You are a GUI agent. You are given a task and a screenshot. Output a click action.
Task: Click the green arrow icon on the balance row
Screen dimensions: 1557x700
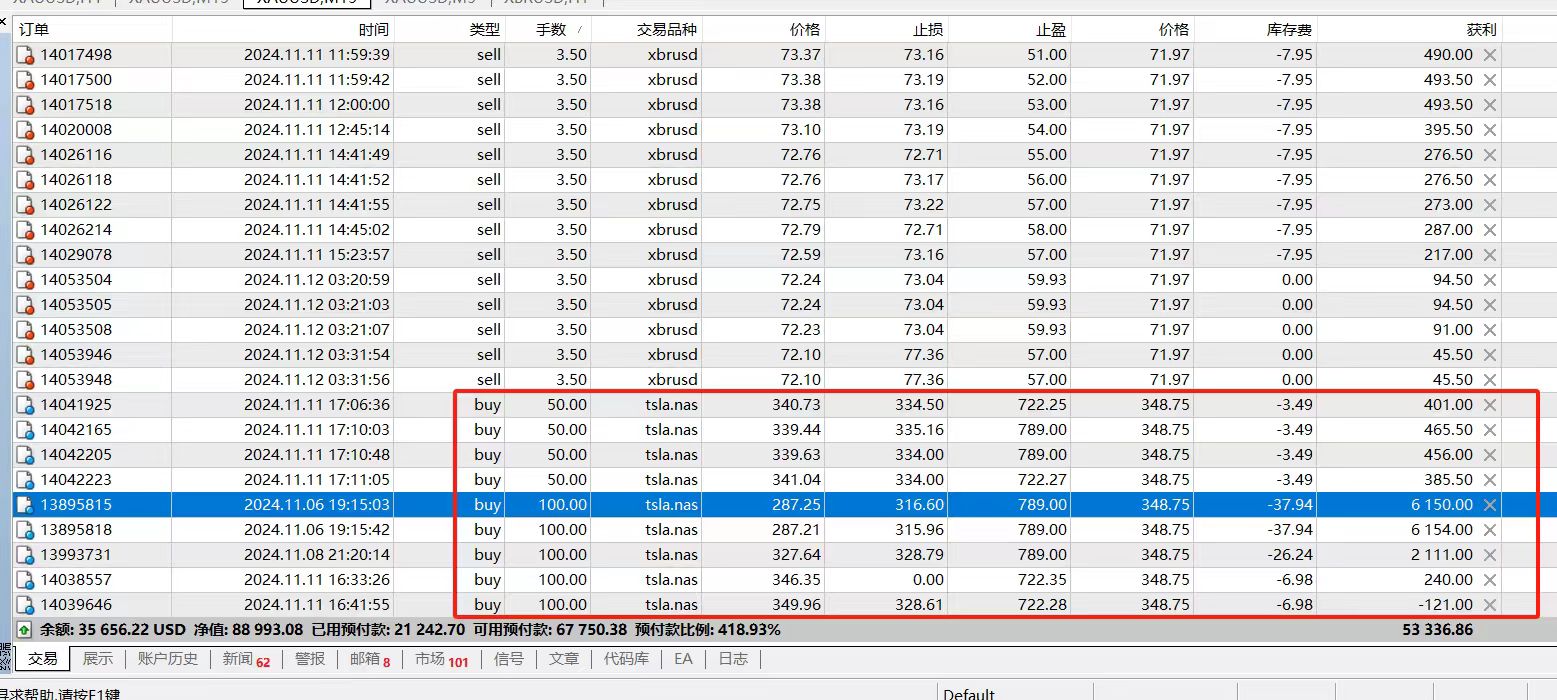pyautogui.click(x=22, y=629)
